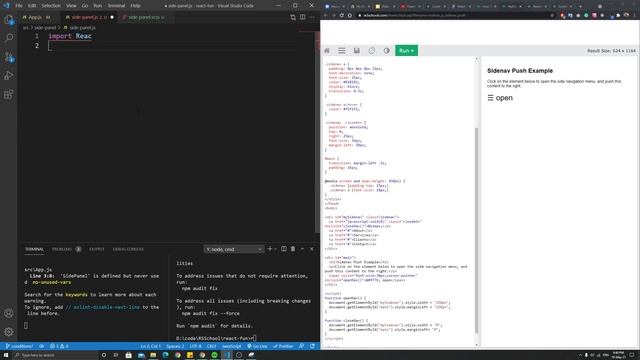This screenshot has width=640, height=360.
Task: Open the Extensions view in VS Code
Action: (x=9, y=95)
